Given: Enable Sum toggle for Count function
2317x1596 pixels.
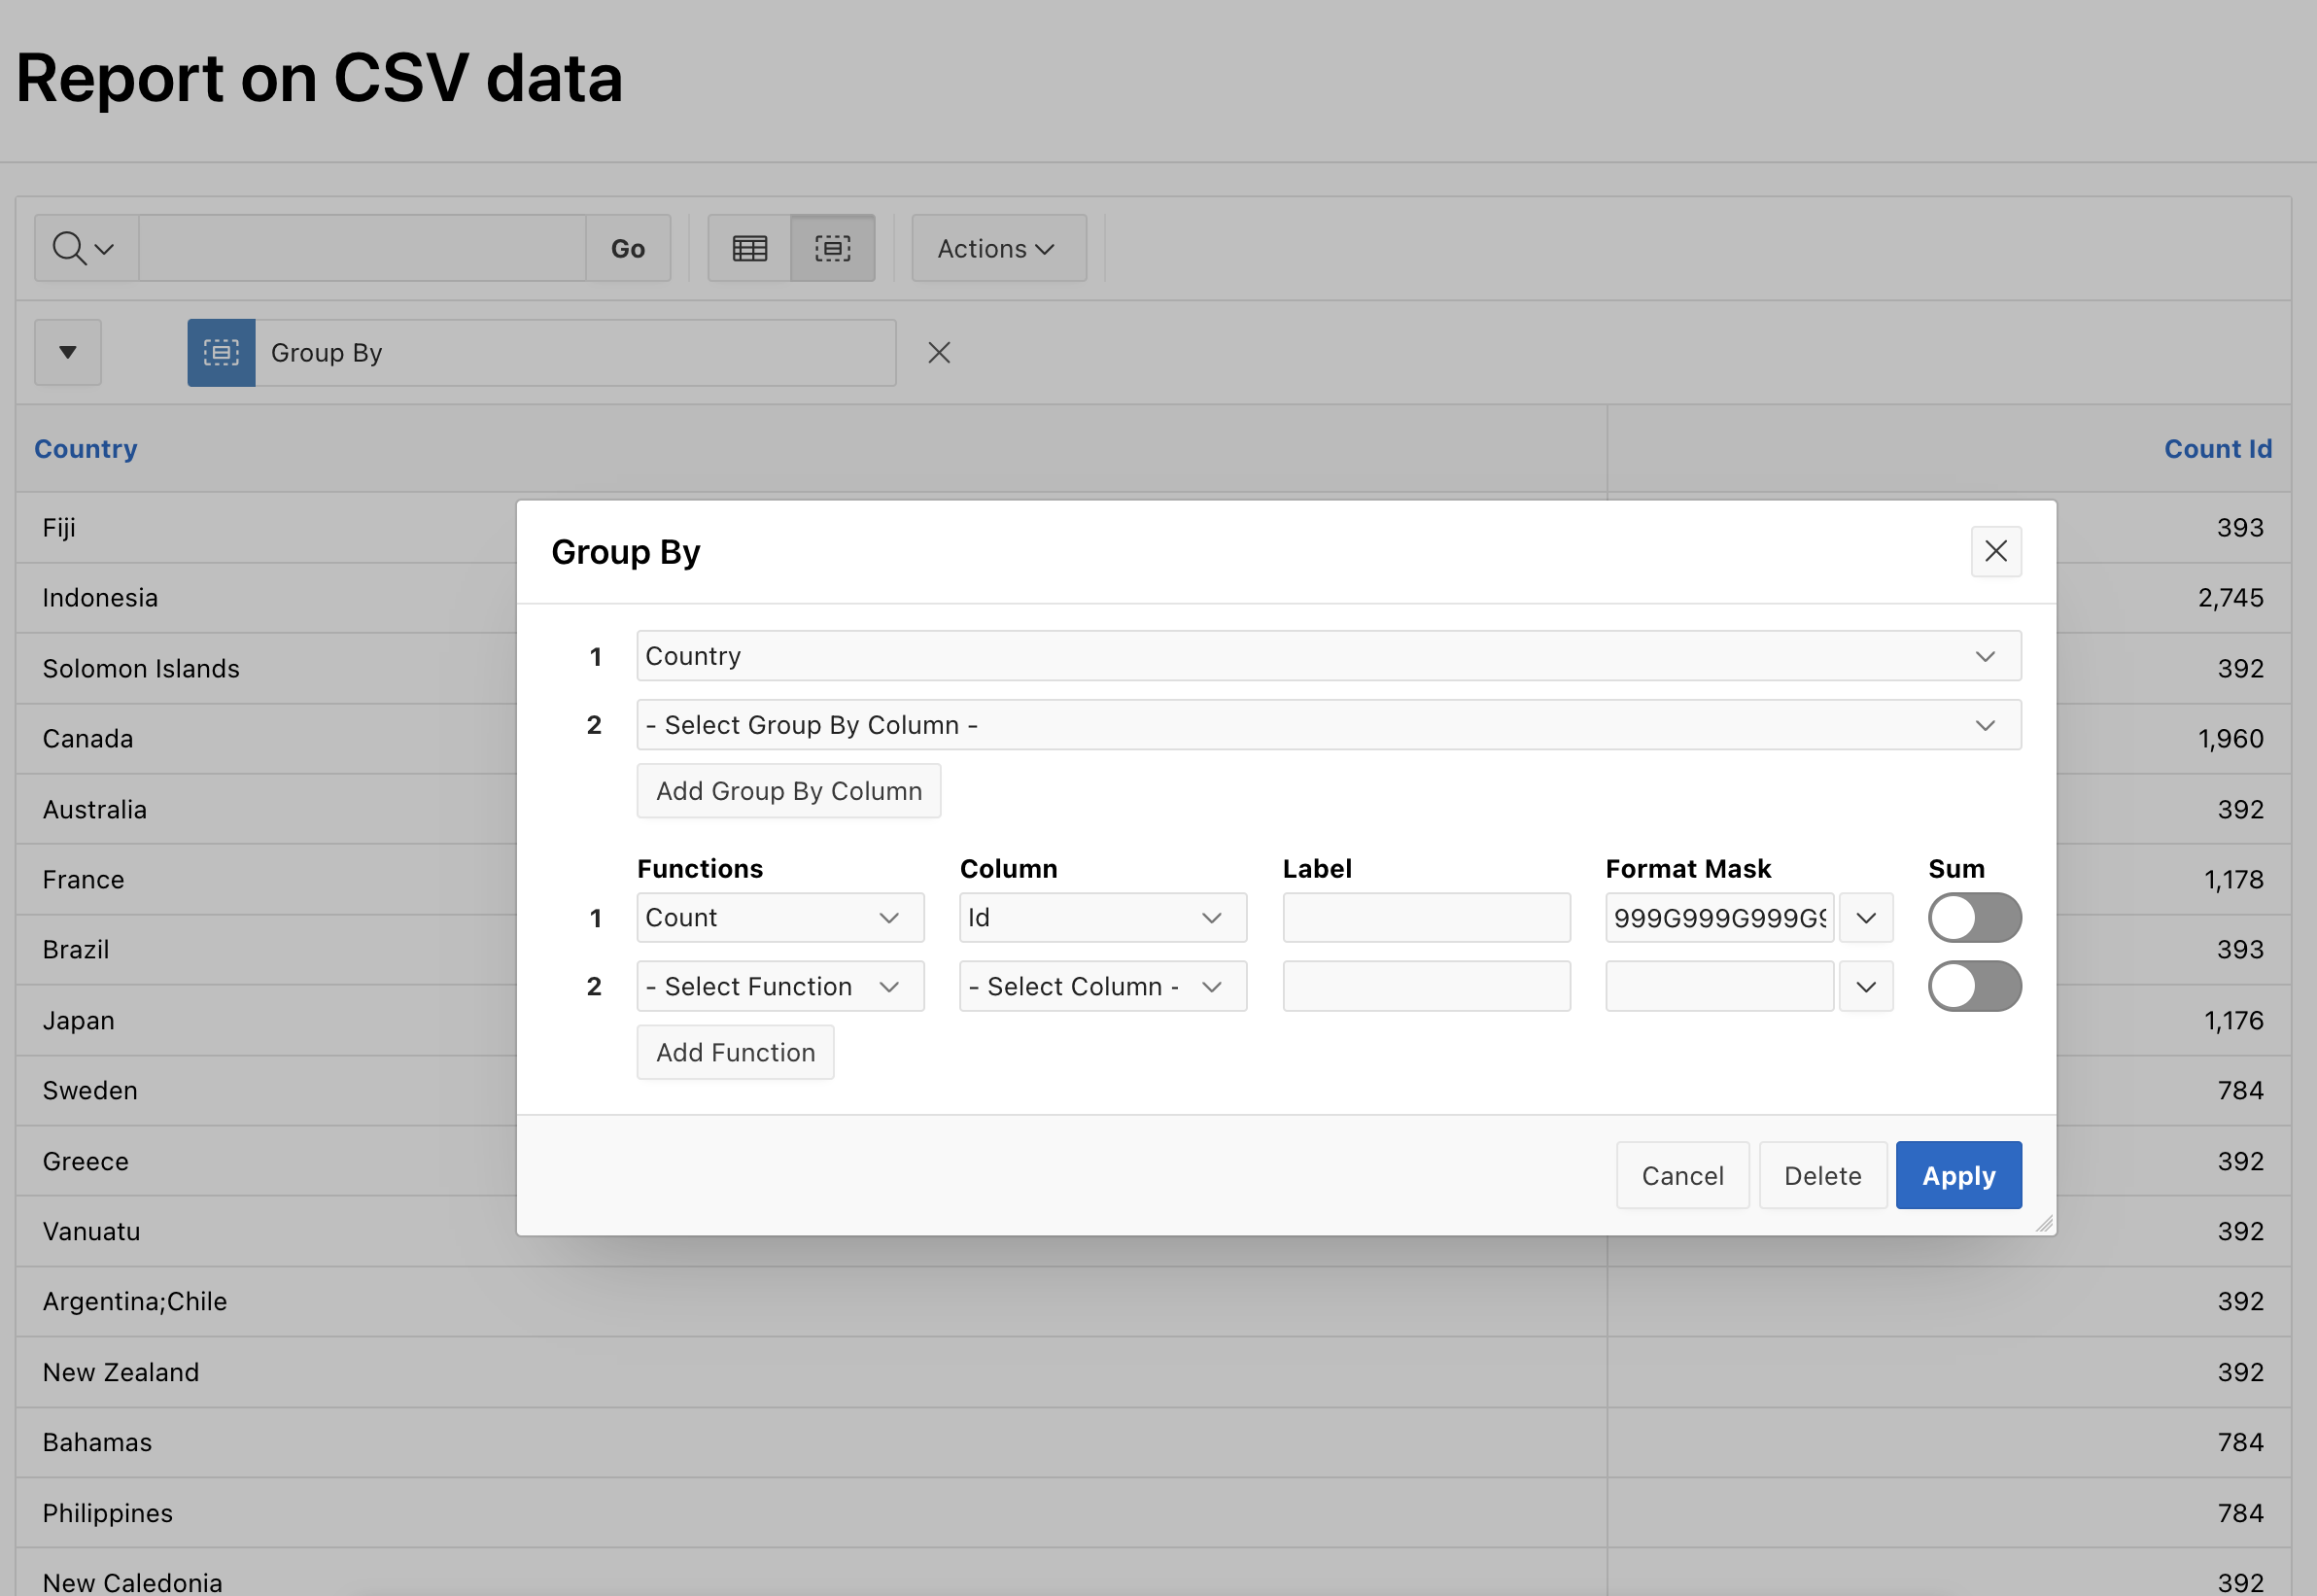Looking at the screenshot, I should coord(1973,918).
